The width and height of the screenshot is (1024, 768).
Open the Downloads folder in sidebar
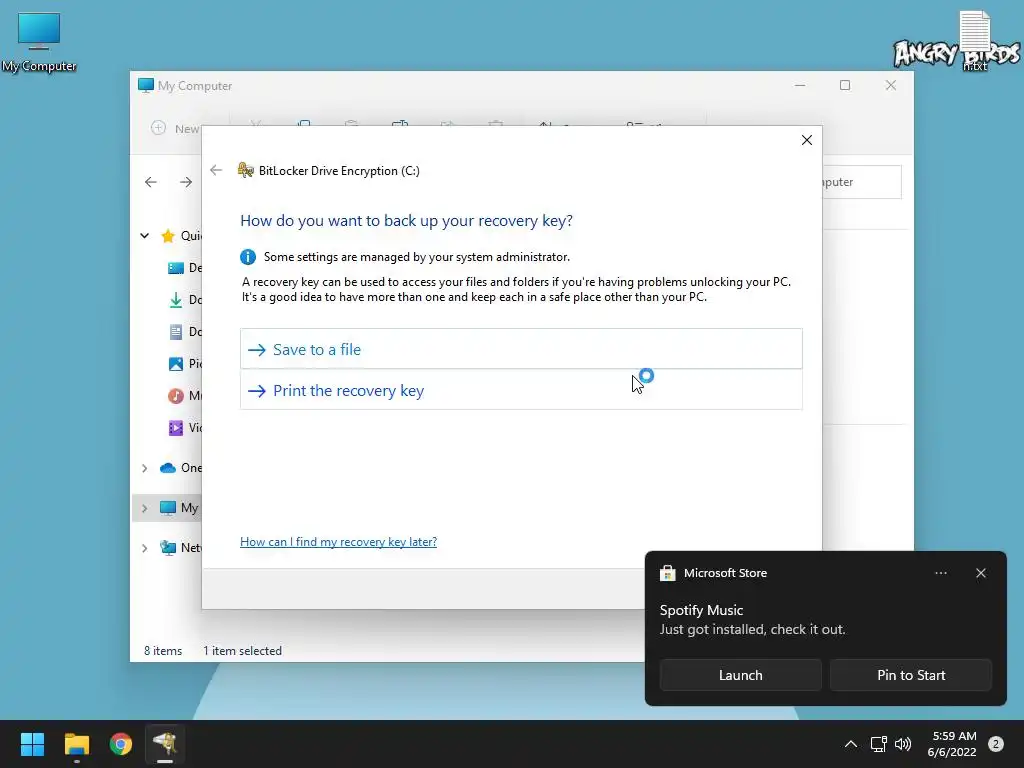tap(184, 300)
